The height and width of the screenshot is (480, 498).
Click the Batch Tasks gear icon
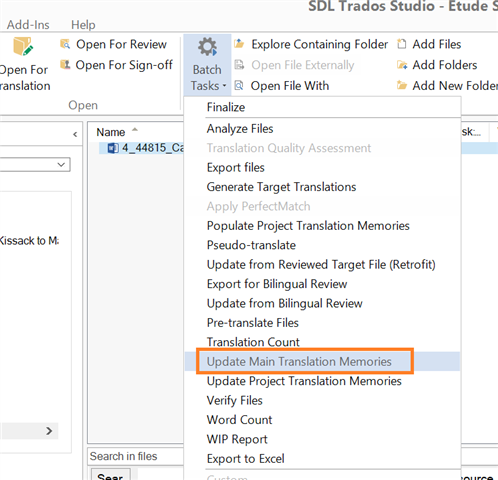tap(207, 47)
